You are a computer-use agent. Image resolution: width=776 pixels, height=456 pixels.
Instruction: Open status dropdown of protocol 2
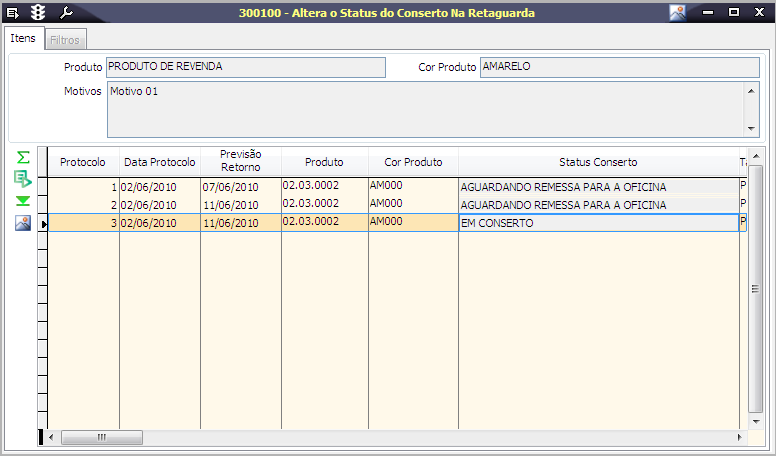pos(599,205)
